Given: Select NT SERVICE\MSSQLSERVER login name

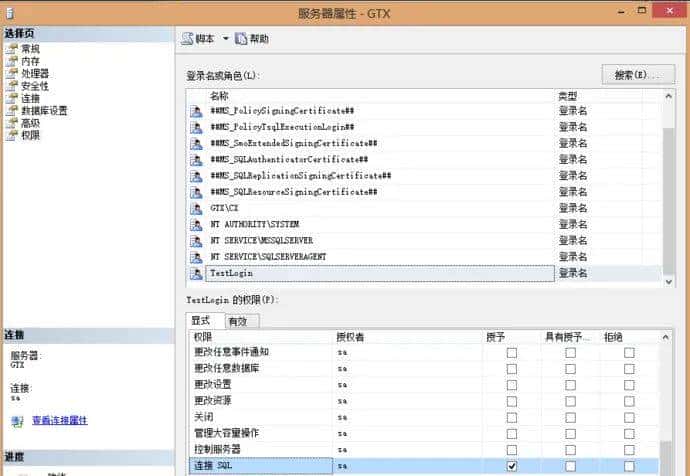Looking at the screenshot, I should pos(261,241).
